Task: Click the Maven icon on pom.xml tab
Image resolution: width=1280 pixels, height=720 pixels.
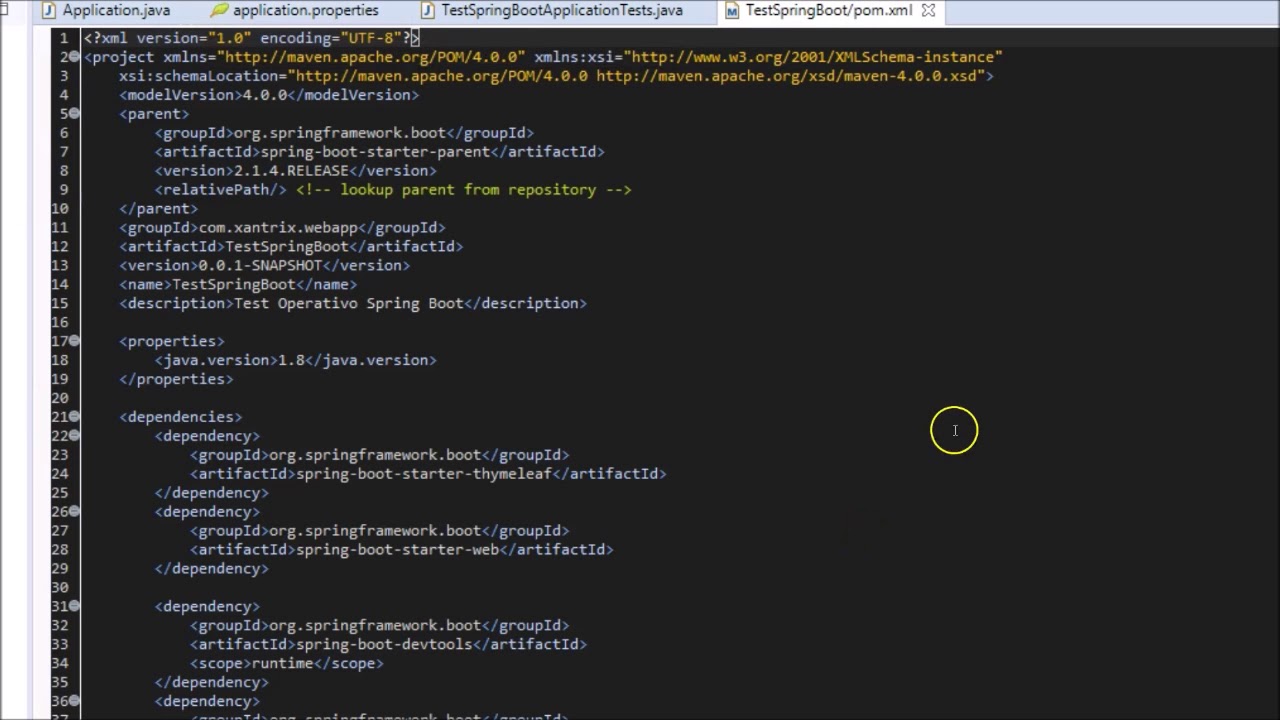Action: pos(732,11)
